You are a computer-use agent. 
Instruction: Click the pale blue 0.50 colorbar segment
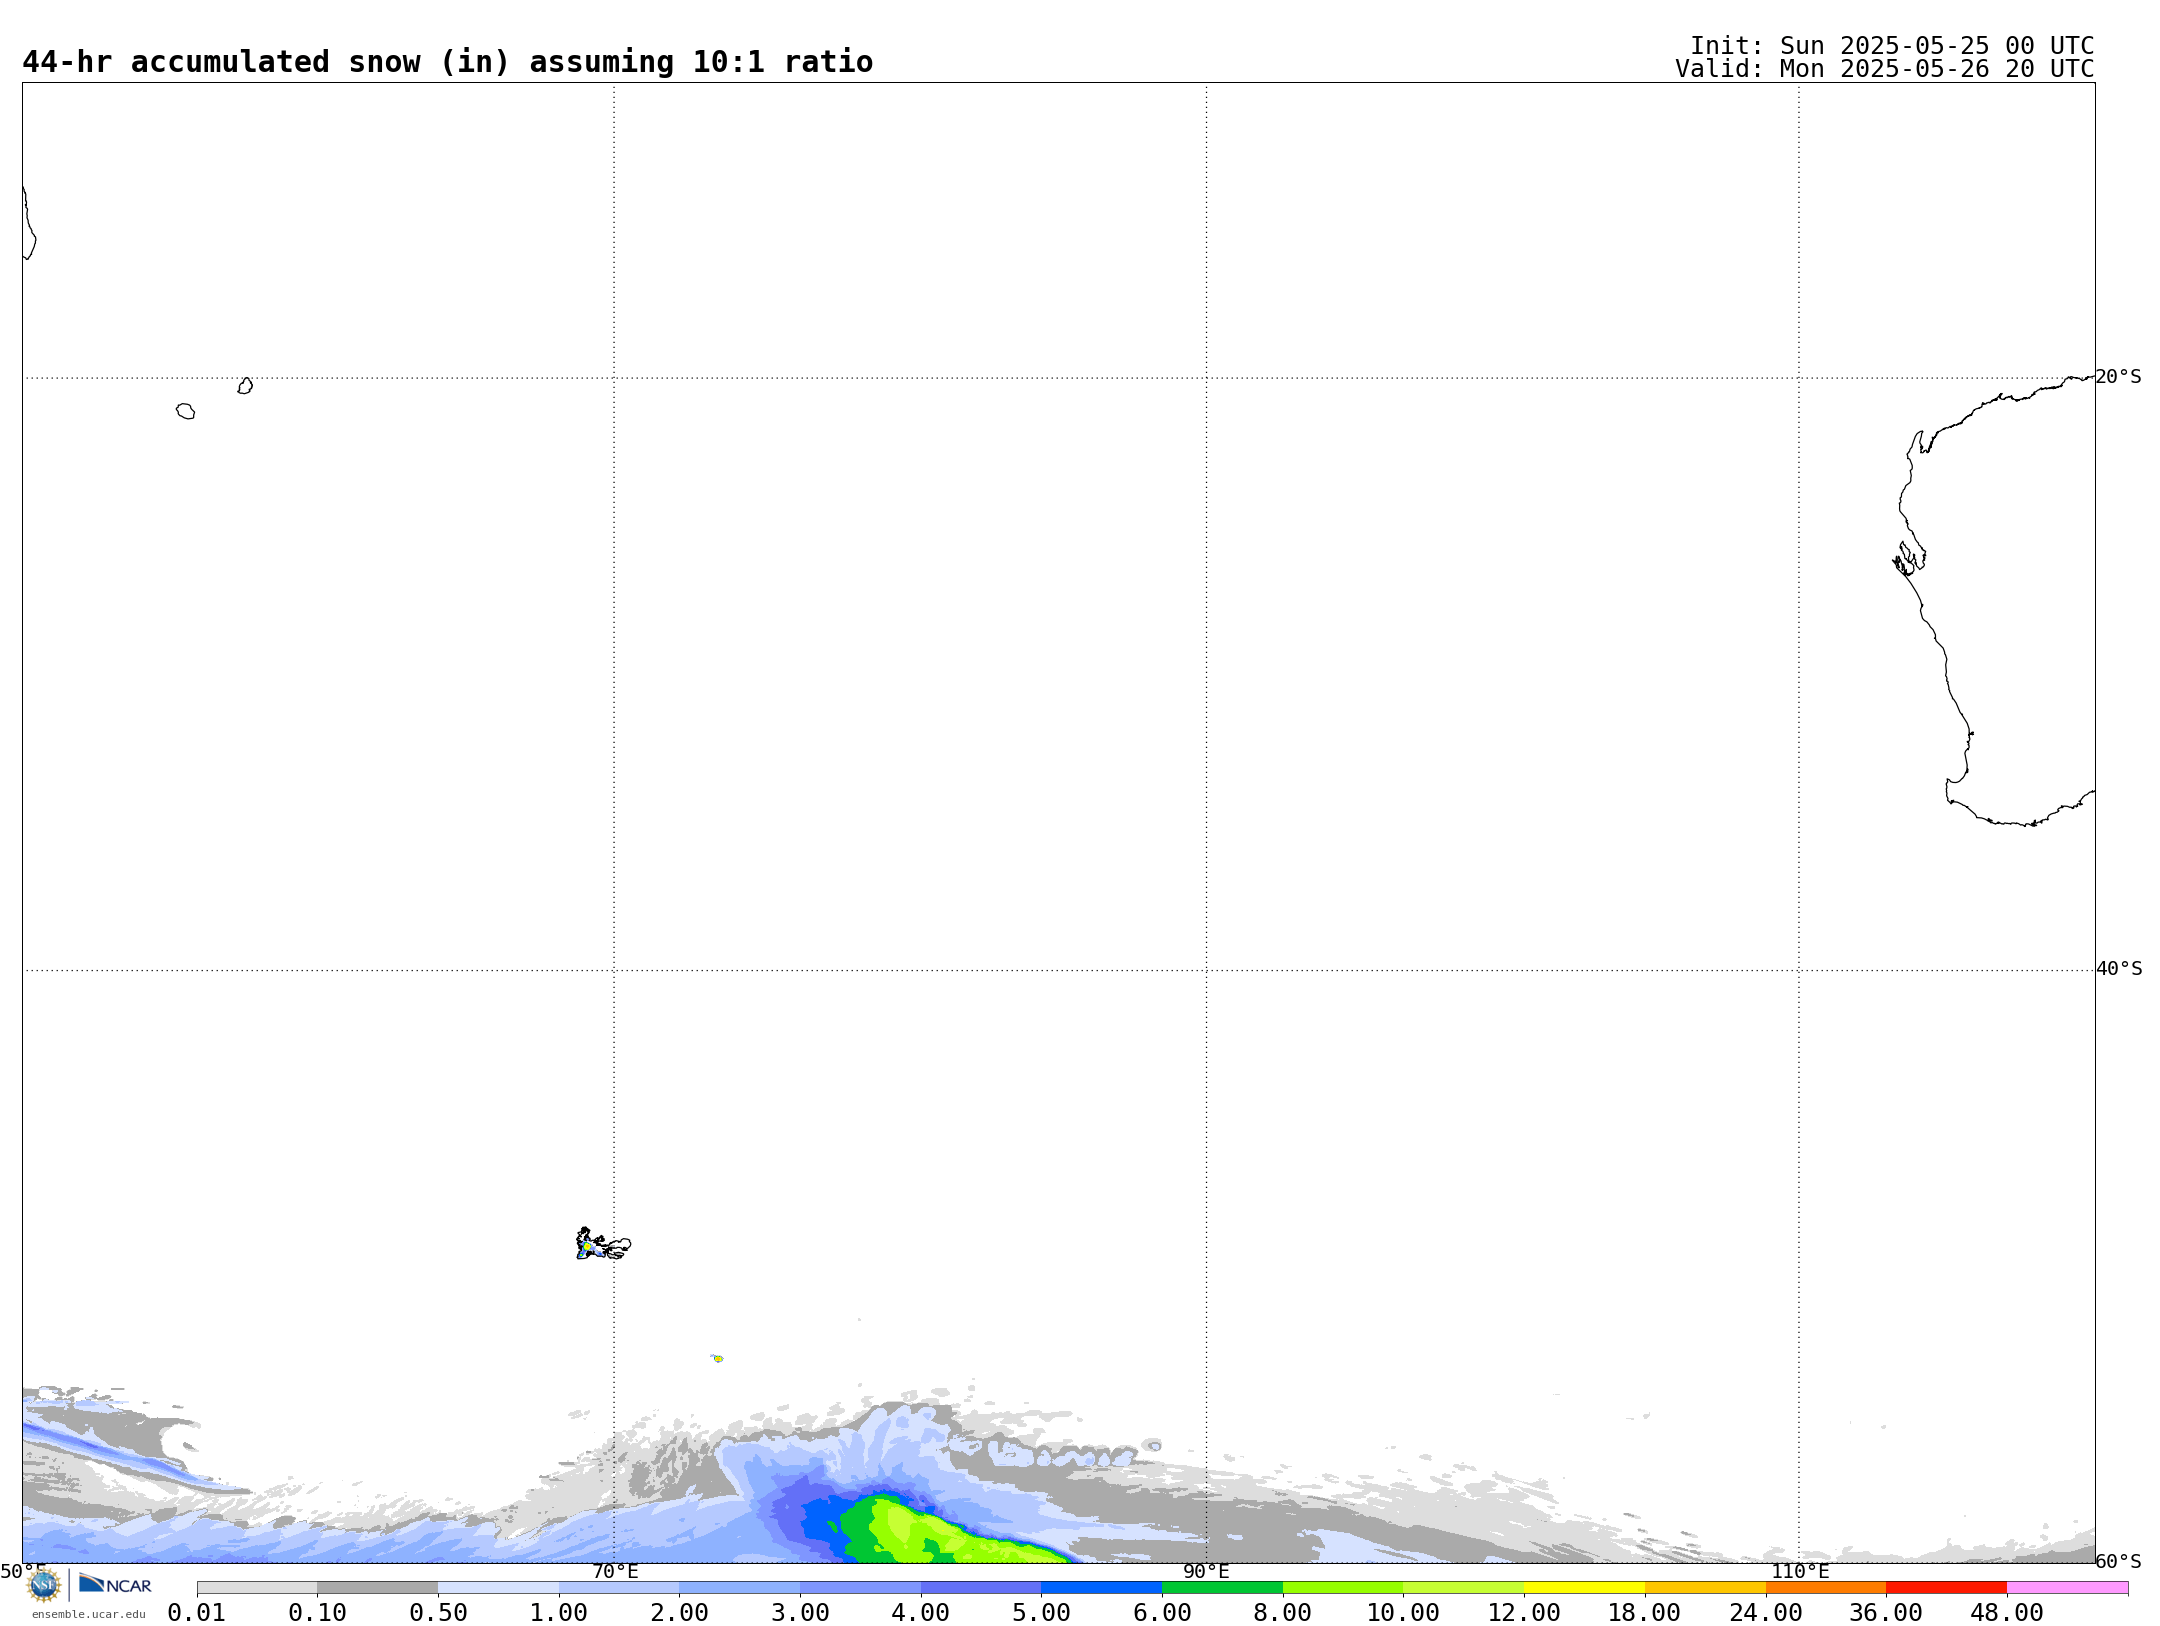click(x=498, y=1588)
